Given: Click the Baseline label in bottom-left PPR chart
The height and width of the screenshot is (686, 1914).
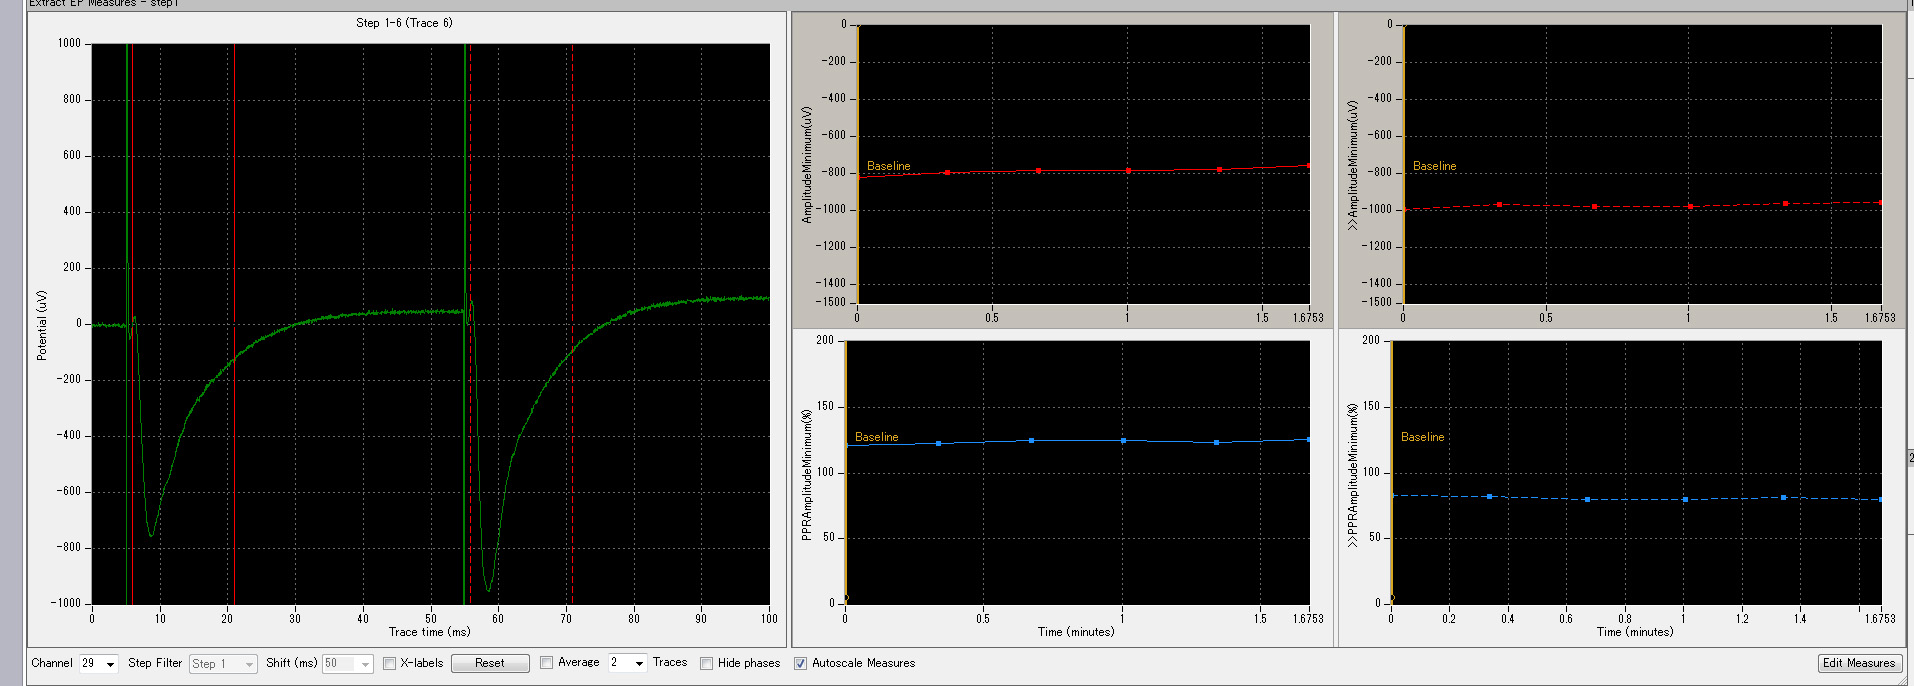Looking at the screenshot, I should 876,437.
